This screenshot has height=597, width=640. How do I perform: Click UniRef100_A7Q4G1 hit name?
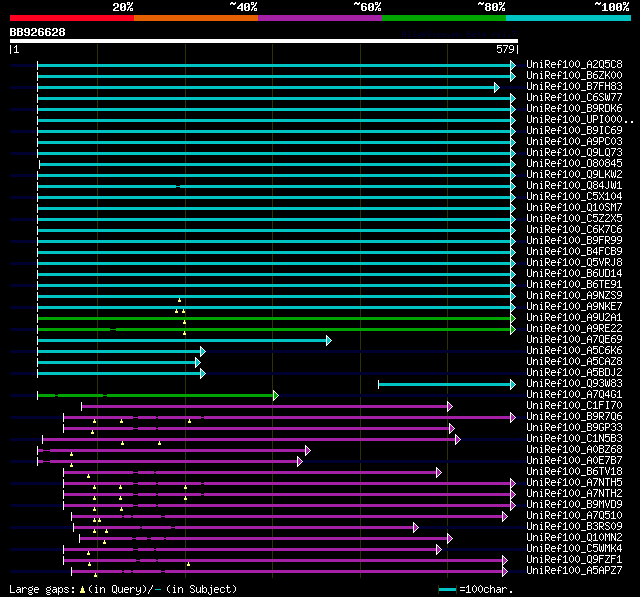574,395
